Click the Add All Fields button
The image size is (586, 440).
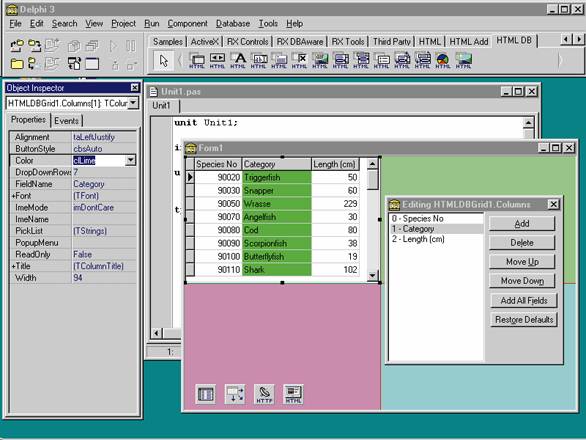(524, 301)
